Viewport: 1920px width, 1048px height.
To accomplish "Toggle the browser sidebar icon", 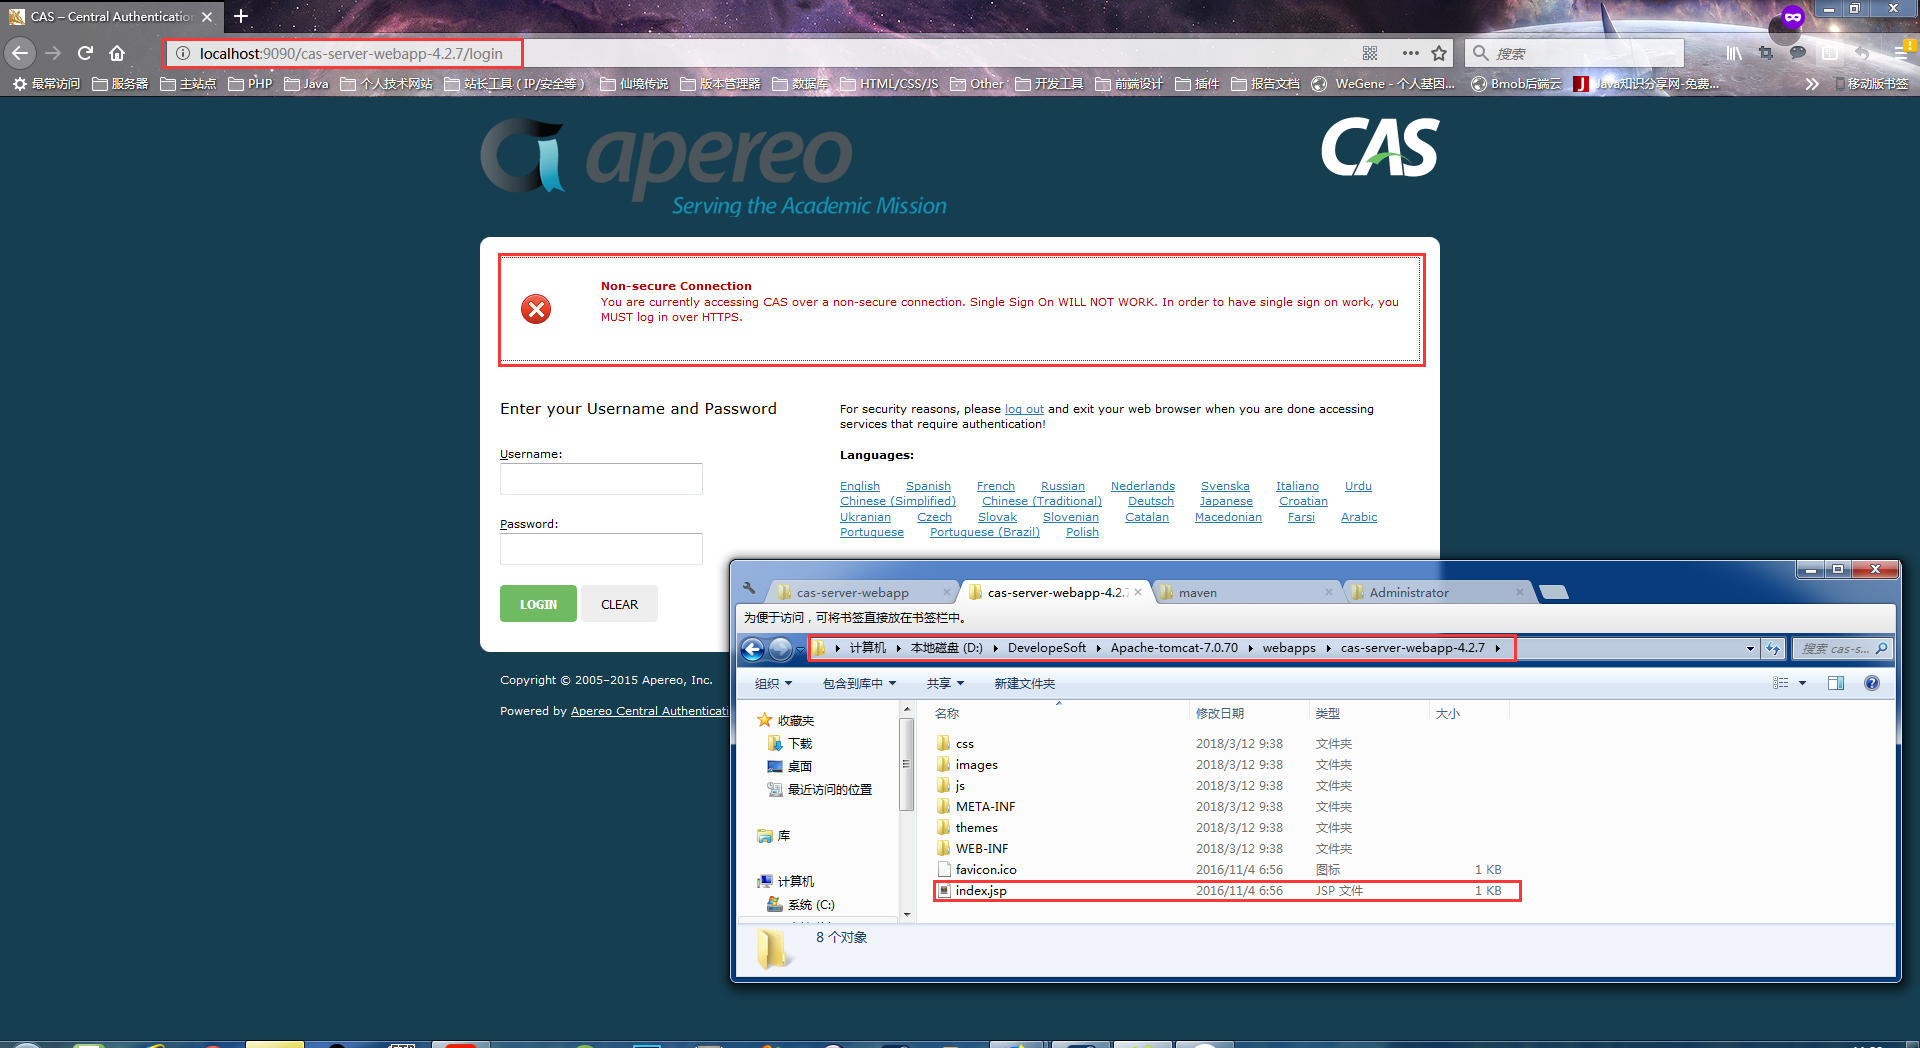I will click(1830, 53).
